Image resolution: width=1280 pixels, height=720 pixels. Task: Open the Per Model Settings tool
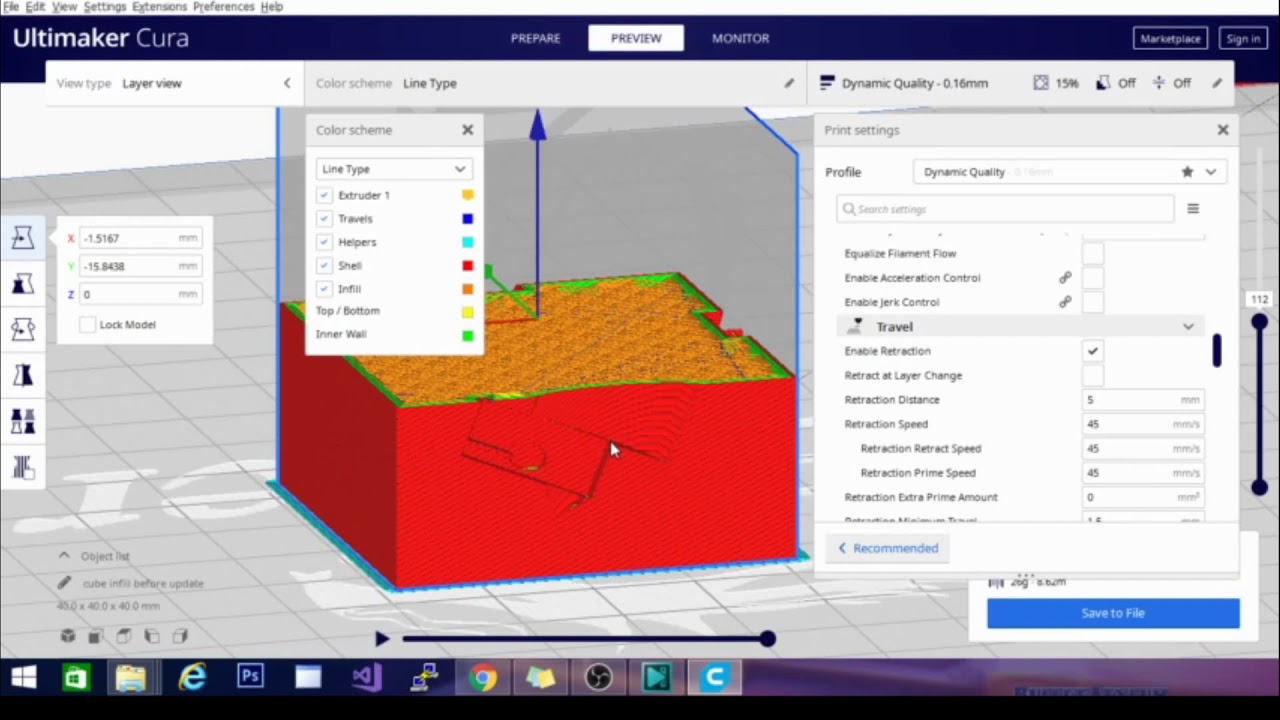pos(22,421)
